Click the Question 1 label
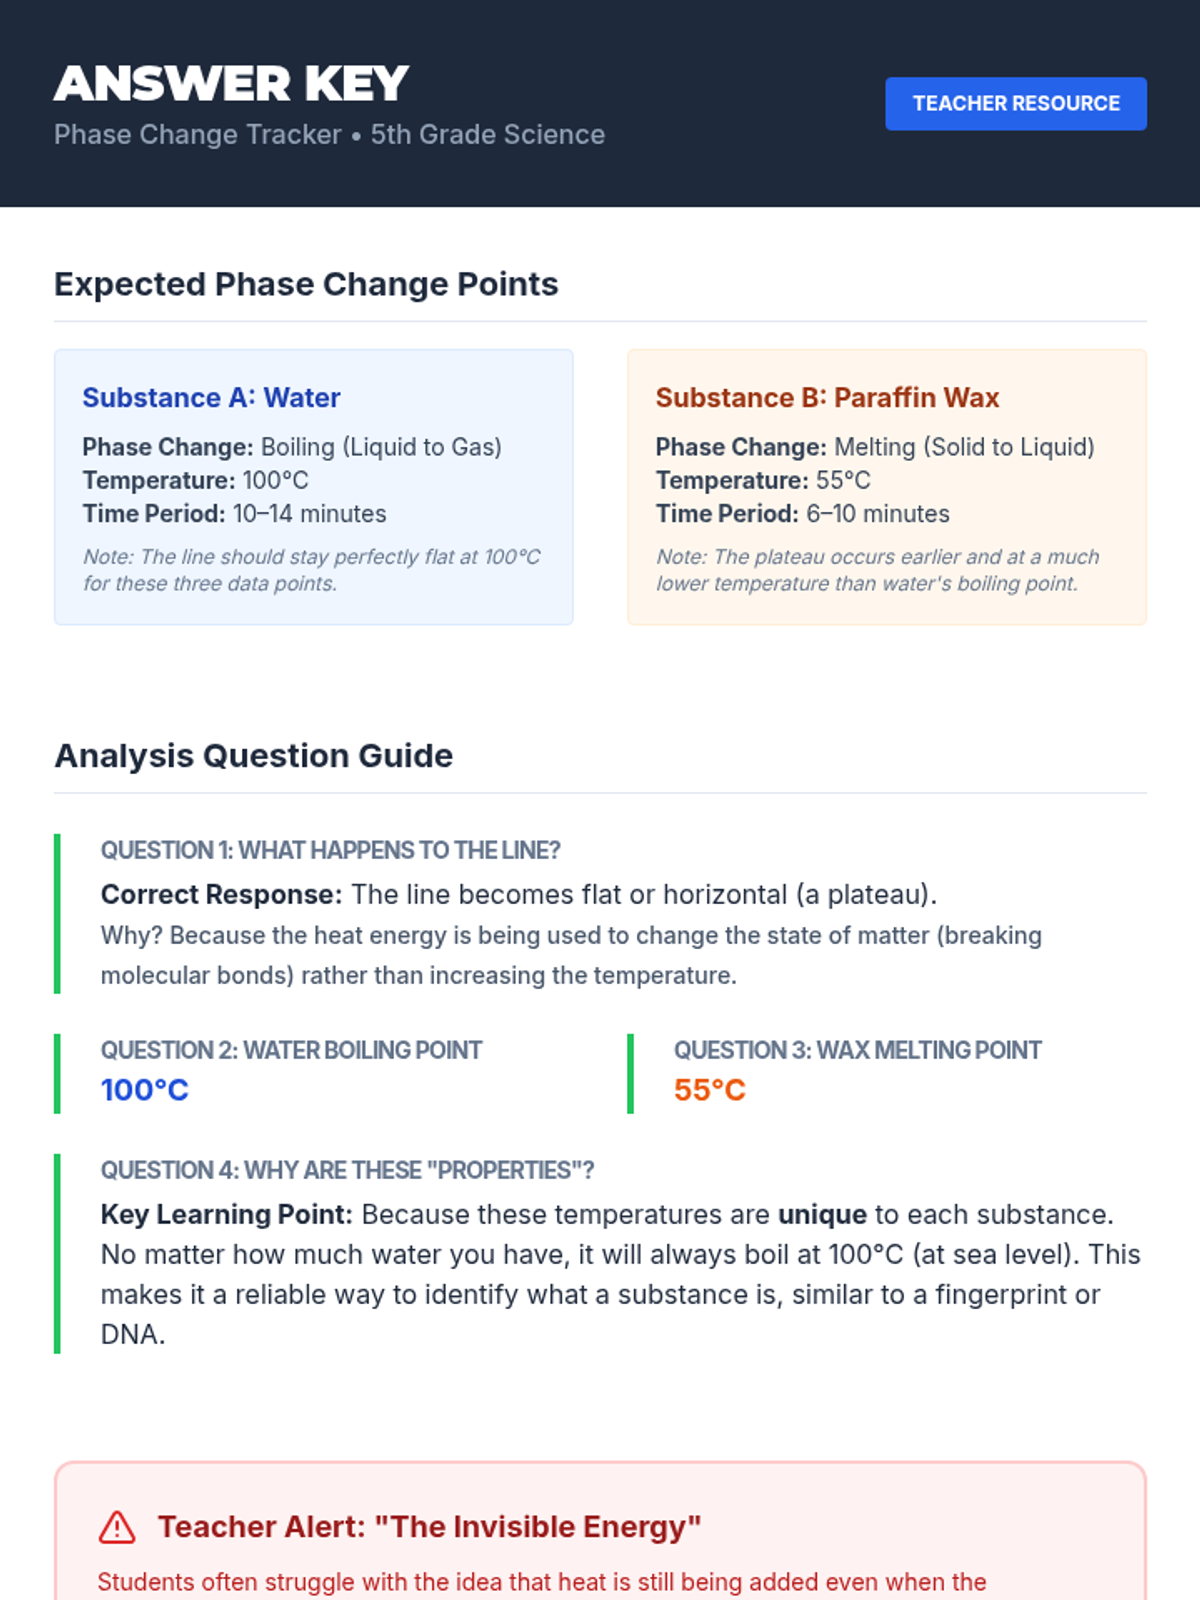 coord(330,851)
